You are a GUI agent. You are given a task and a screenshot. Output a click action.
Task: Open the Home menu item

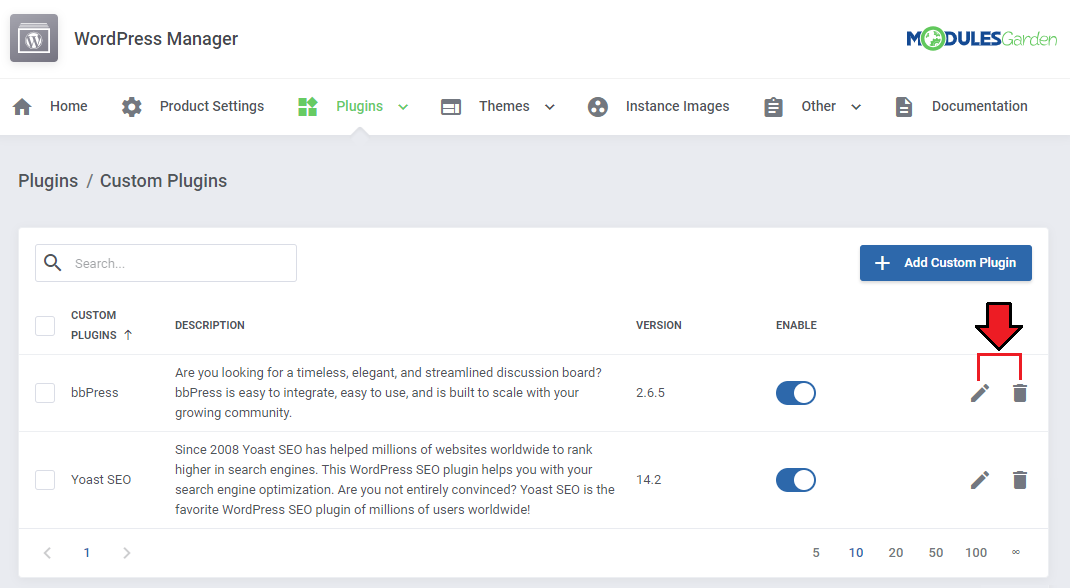pyautogui.click(x=68, y=106)
